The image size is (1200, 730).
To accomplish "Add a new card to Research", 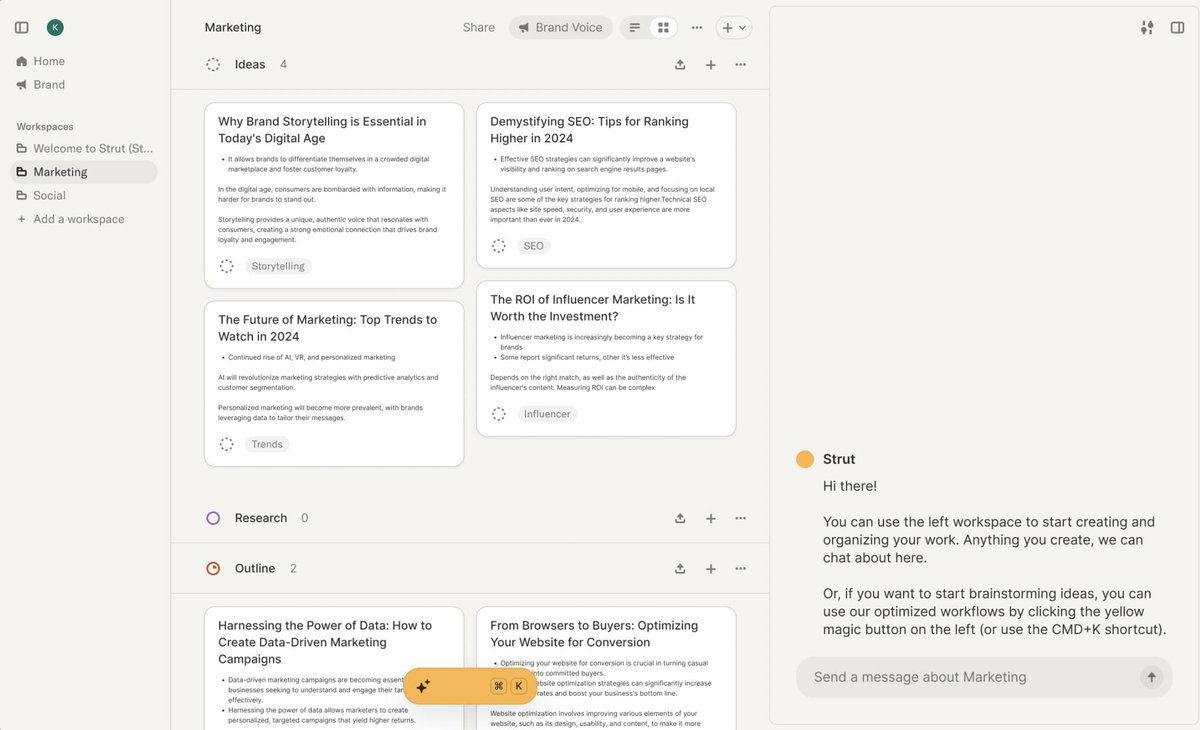I will (x=711, y=518).
